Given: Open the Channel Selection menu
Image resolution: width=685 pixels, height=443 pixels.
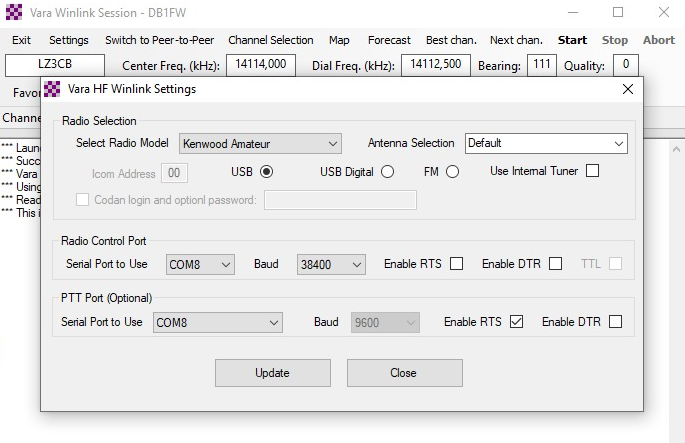Looking at the screenshot, I should [x=270, y=40].
